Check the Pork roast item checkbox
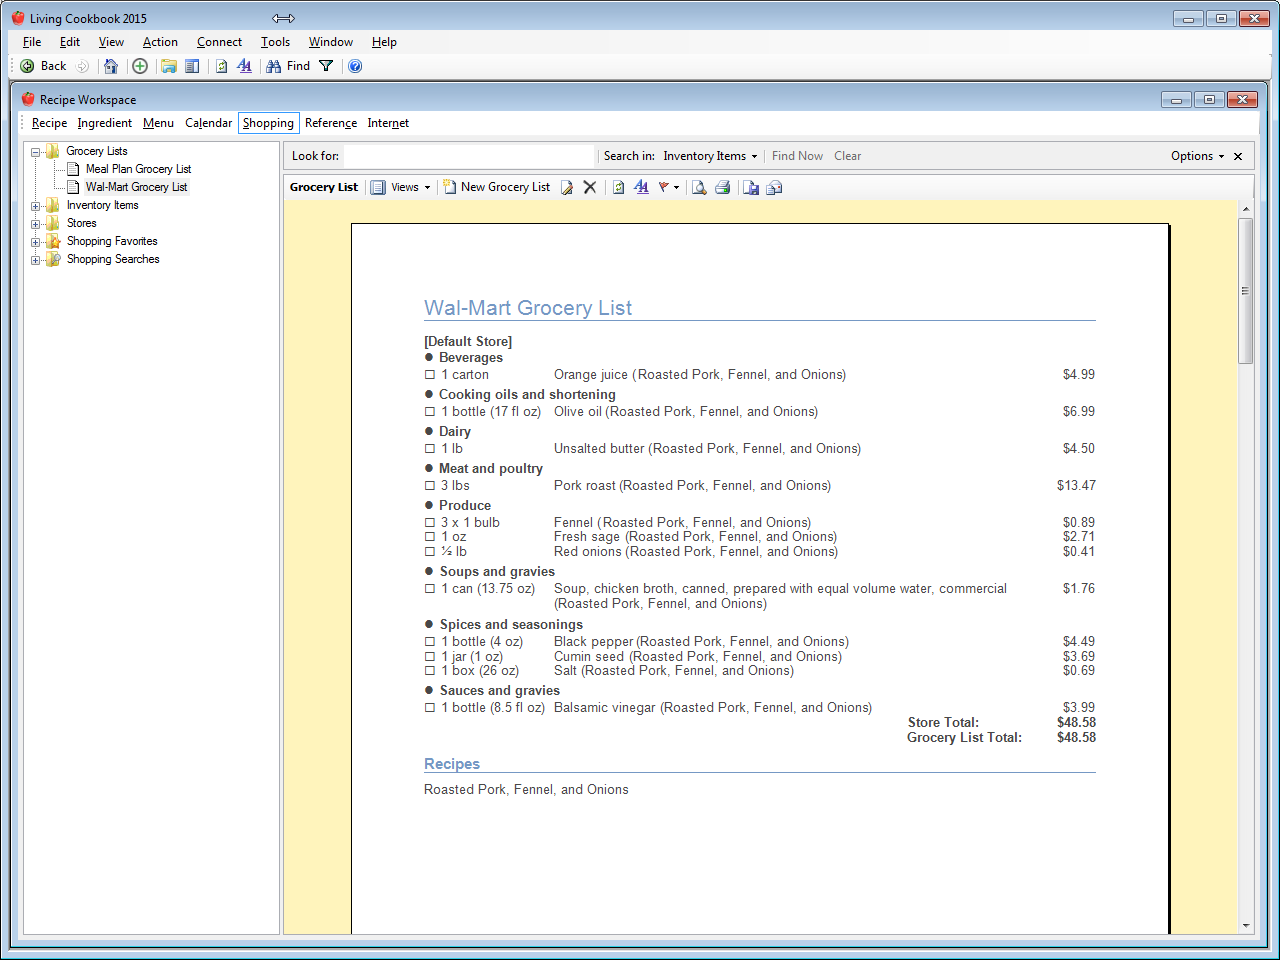Image resolution: width=1280 pixels, height=960 pixels. point(430,486)
